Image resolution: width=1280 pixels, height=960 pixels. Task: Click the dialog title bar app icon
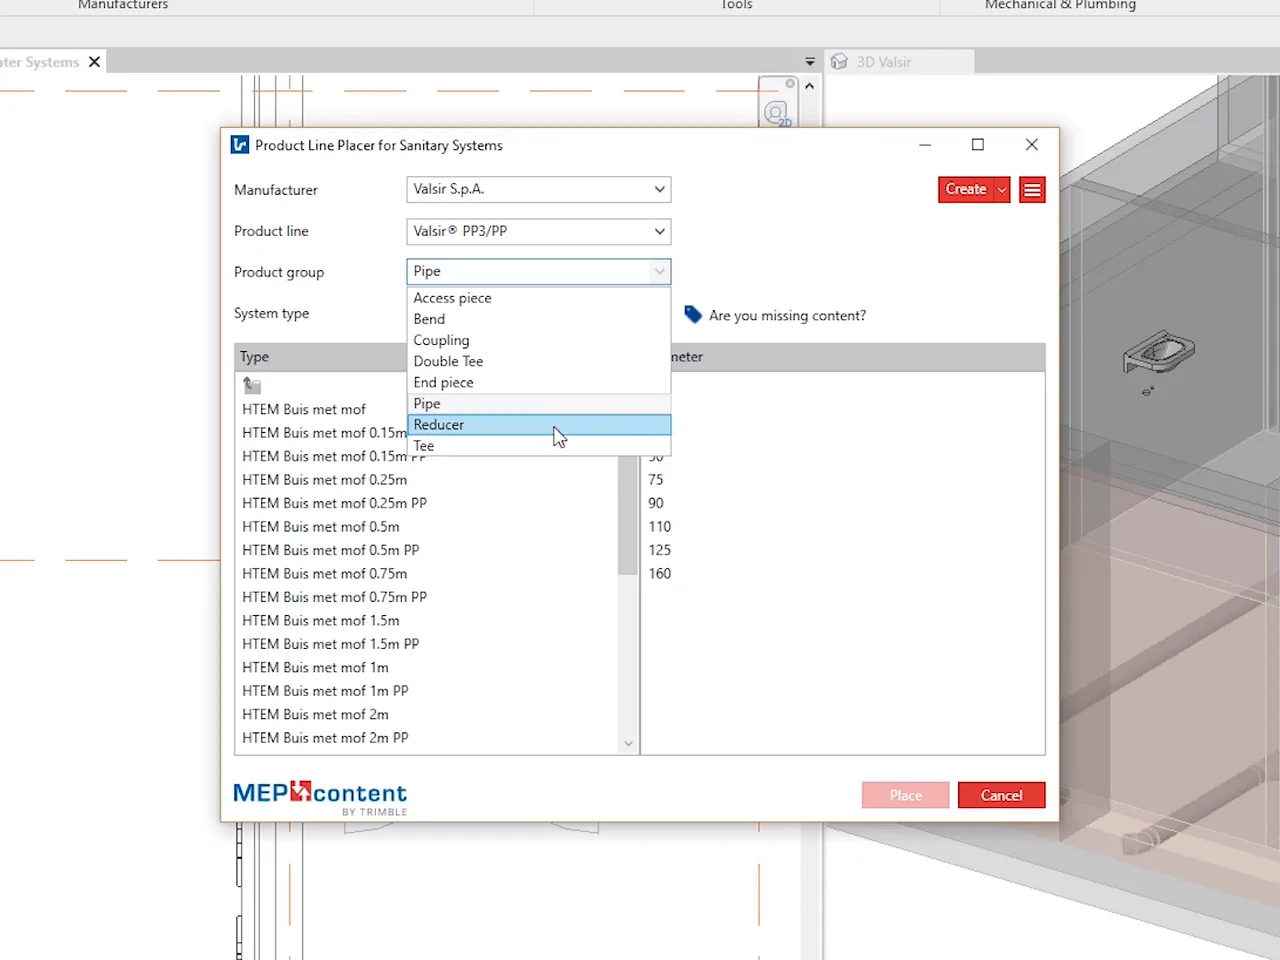[x=240, y=145]
